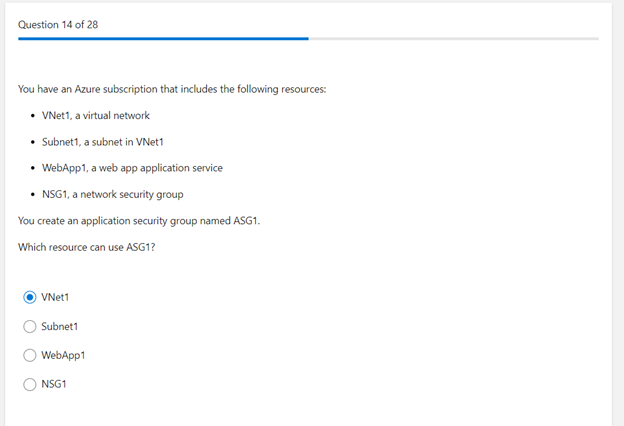Choose the Subnet1 radio option circle
Viewport: 624px width, 426px height.
point(29,326)
